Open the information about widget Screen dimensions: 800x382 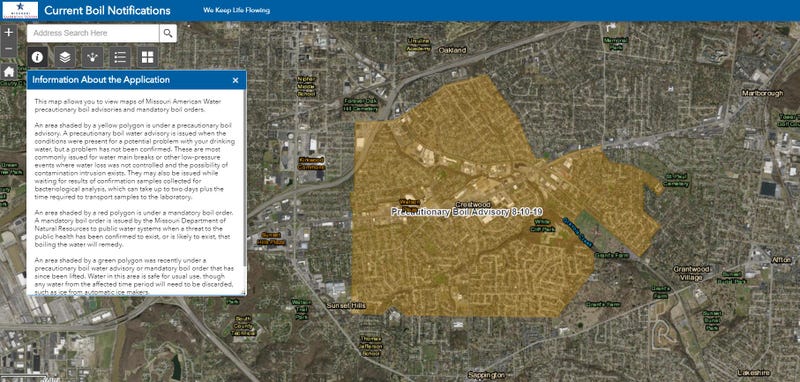tap(37, 57)
